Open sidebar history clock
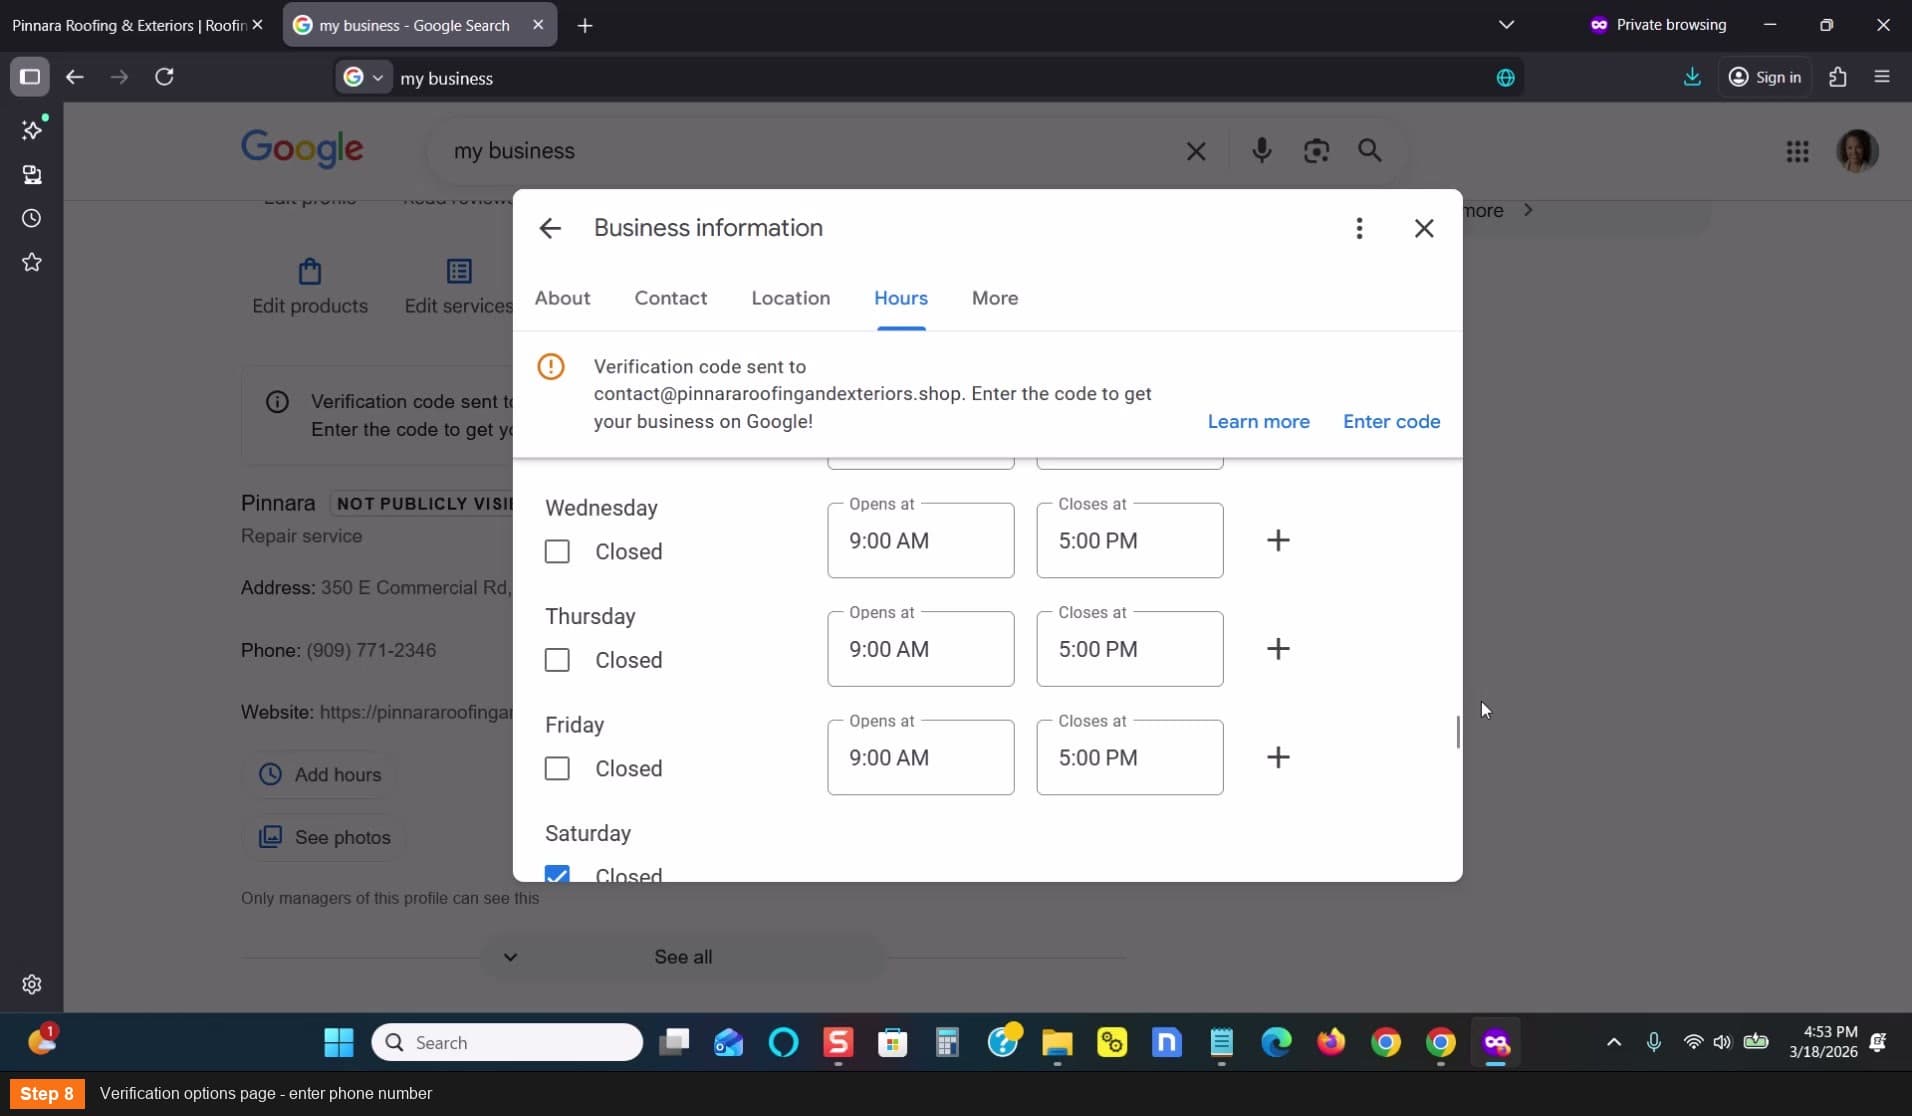 click(32, 218)
